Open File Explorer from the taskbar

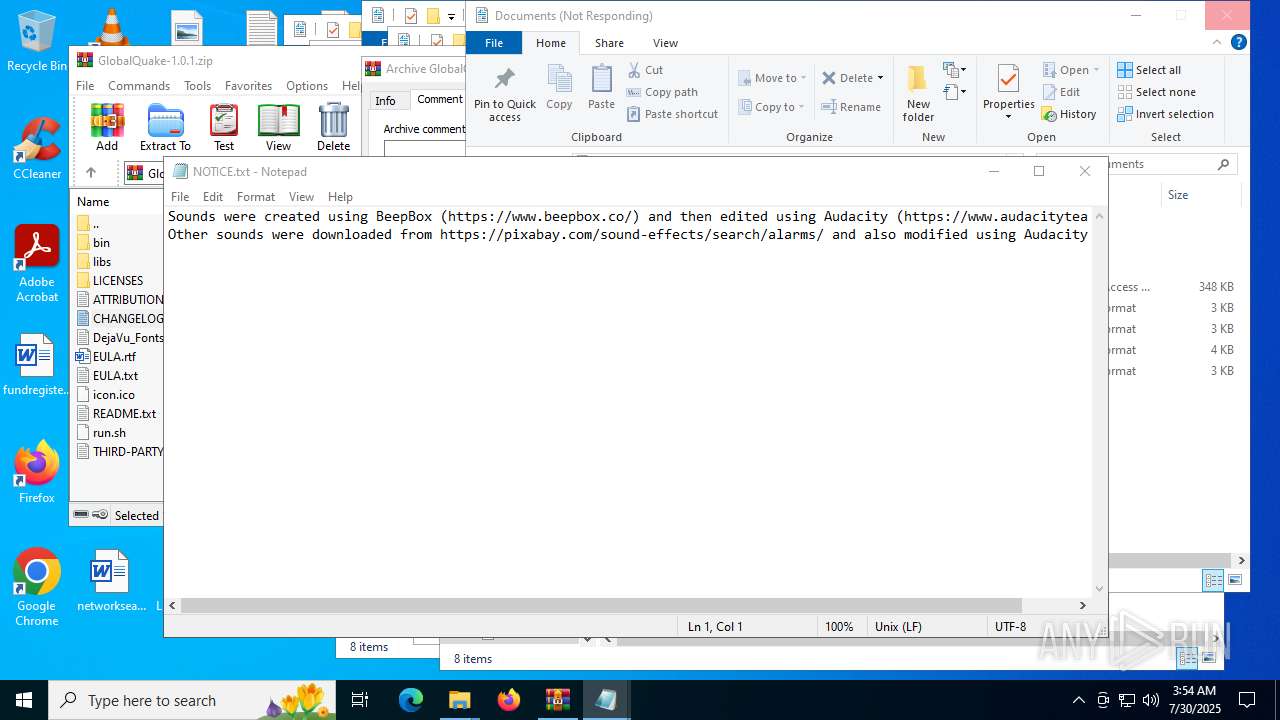(x=459, y=700)
